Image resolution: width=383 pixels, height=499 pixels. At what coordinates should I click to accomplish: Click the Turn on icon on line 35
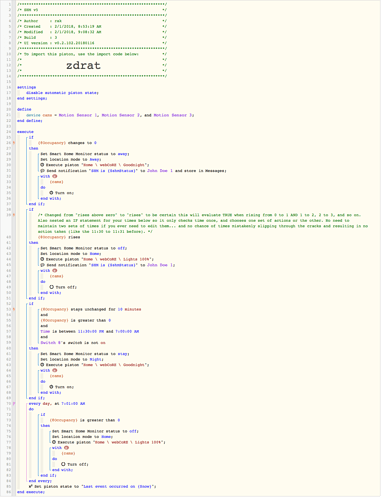tap(51, 193)
